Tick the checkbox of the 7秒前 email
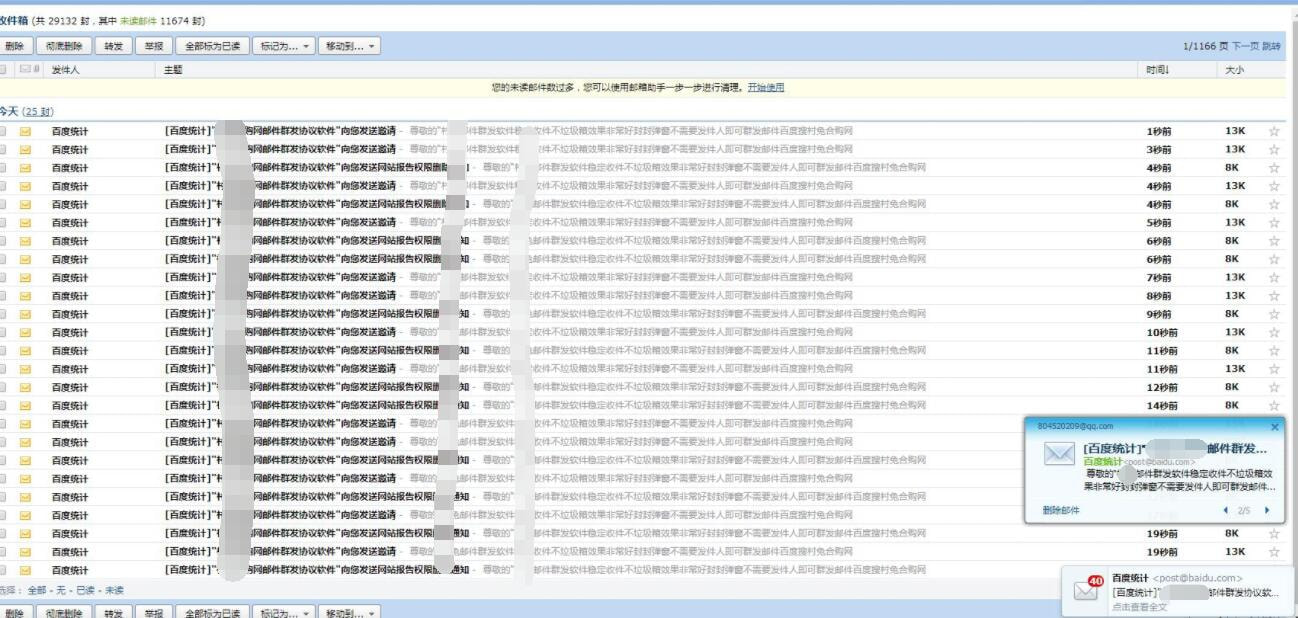Viewport: 1298px width, 618px height. coord(3,277)
